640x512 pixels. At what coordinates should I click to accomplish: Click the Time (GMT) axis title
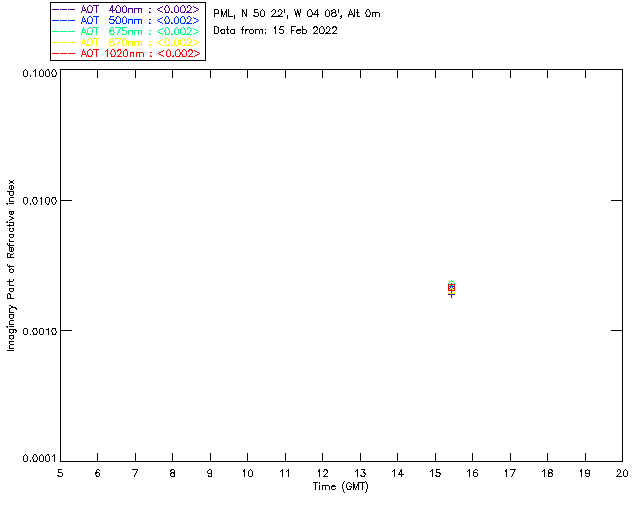(341, 487)
